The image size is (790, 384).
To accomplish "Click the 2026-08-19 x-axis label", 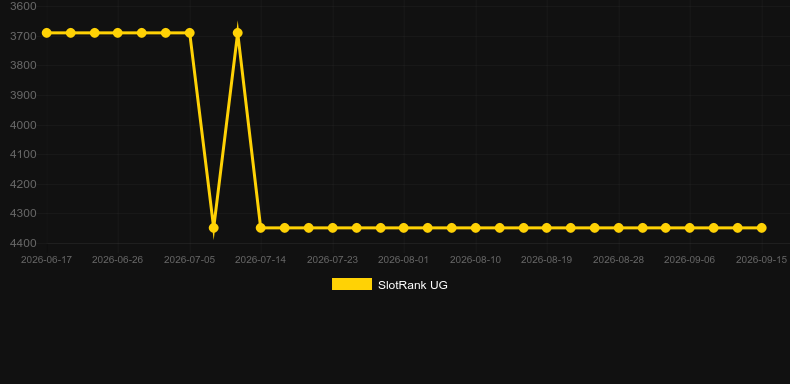I will pyautogui.click(x=547, y=260).
